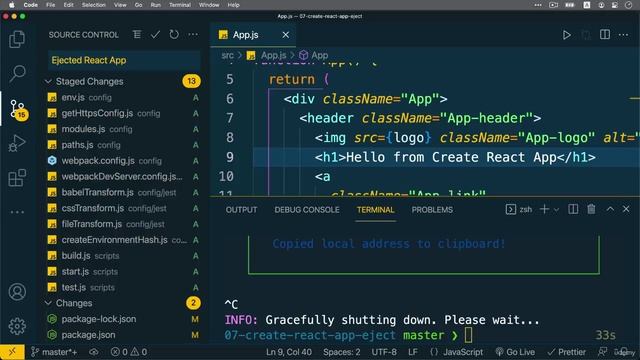Image resolution: width=640 pixels, height=360 pixels.
Task: Open staged file babelTransform.js
Action: tap(122, 192)
